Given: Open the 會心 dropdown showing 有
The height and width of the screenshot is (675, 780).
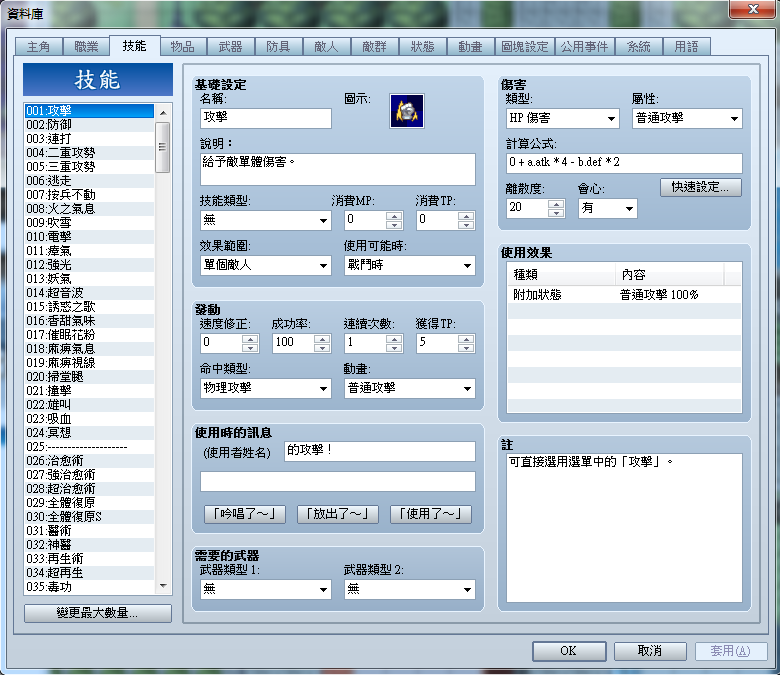Looking at the screenshot, I should pyautogui.click(x=607, y=208).
